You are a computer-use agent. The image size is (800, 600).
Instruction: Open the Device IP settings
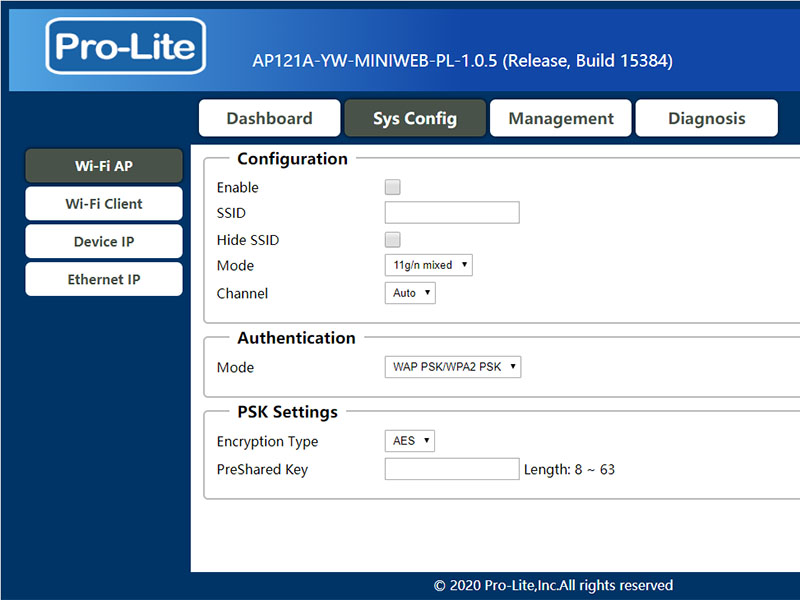[104, 241]
